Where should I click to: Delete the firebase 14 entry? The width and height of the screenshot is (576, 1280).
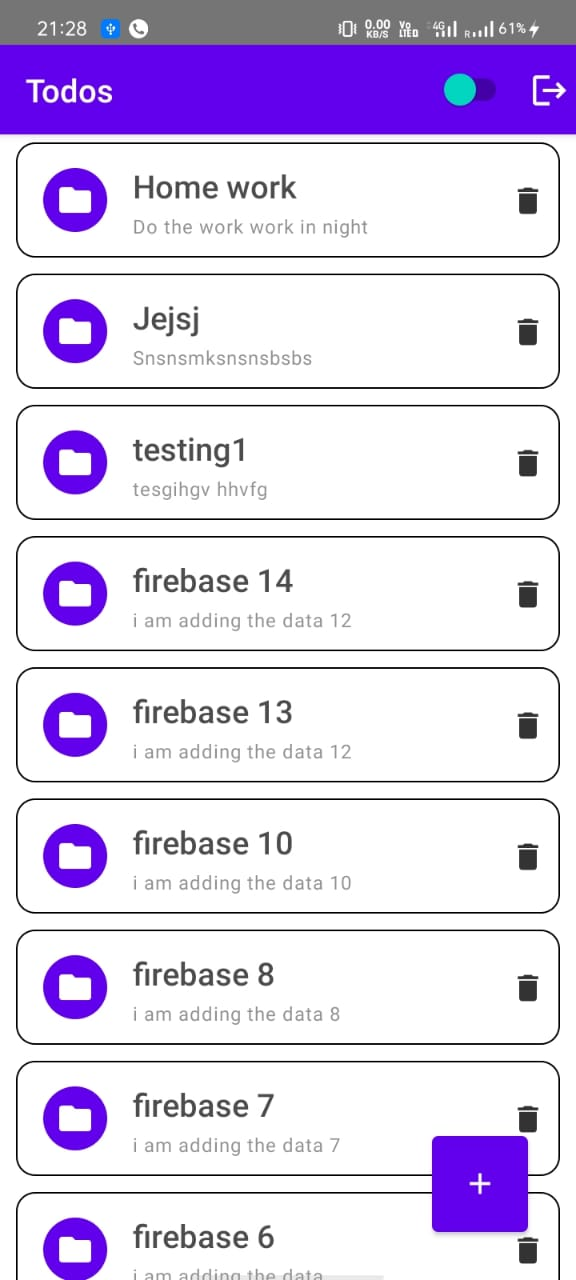[528, 593]
